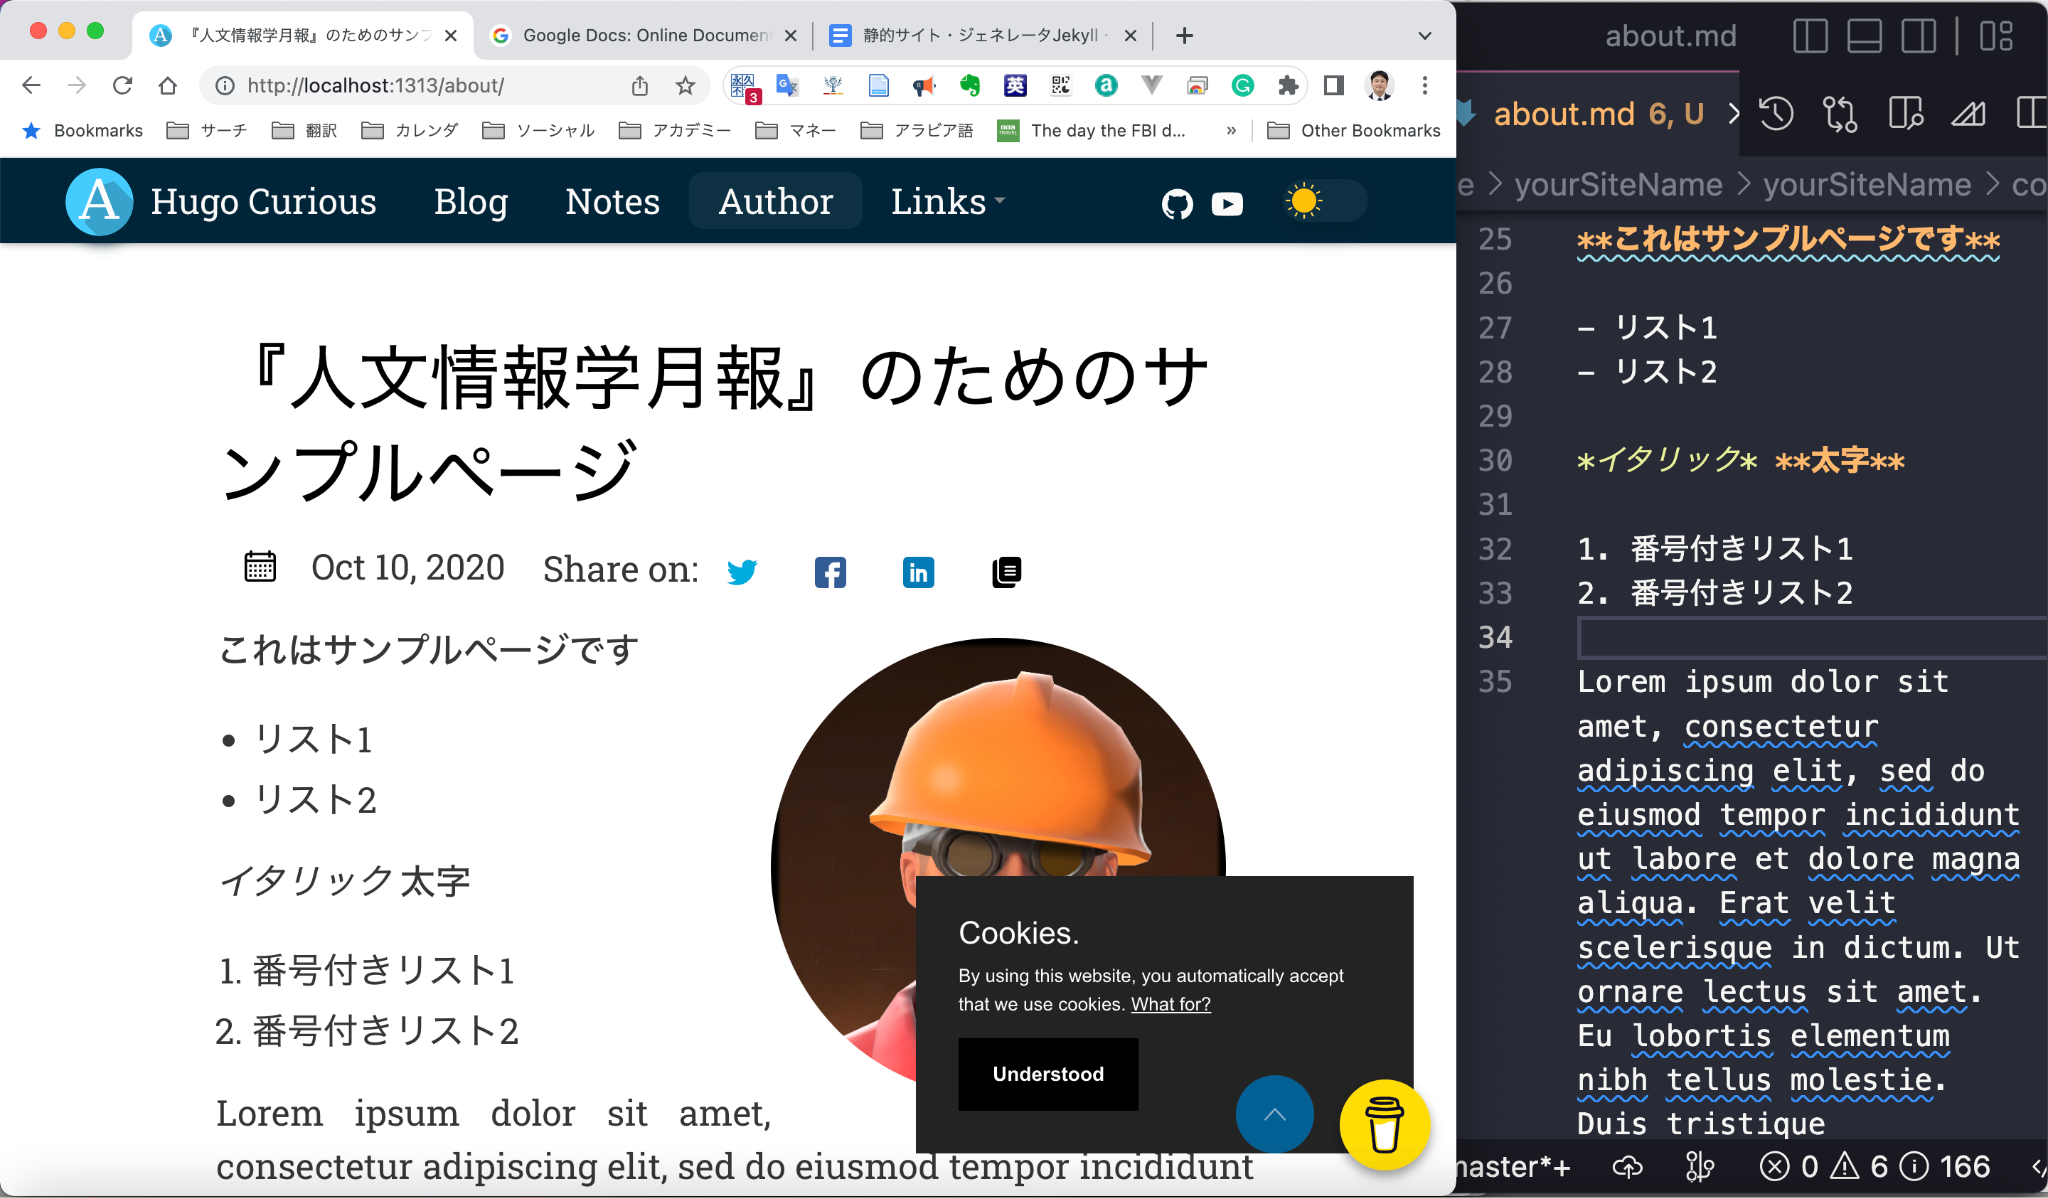Customize VS Code layout icon
Screen dimensions: 2048x1198
click(1996, 36)
